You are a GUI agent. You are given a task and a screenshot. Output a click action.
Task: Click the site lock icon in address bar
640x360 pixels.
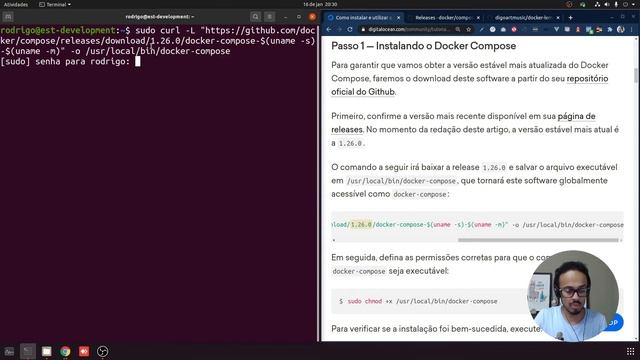click(x=362, y=29)
